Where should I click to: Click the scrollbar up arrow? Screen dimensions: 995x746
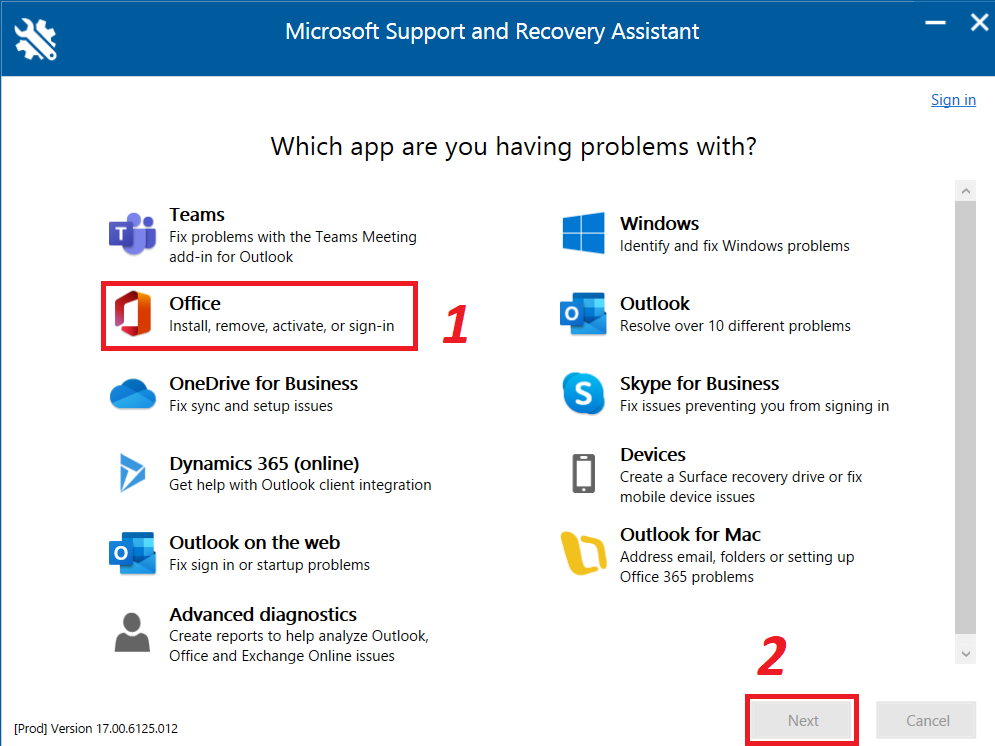click(965, 191)
